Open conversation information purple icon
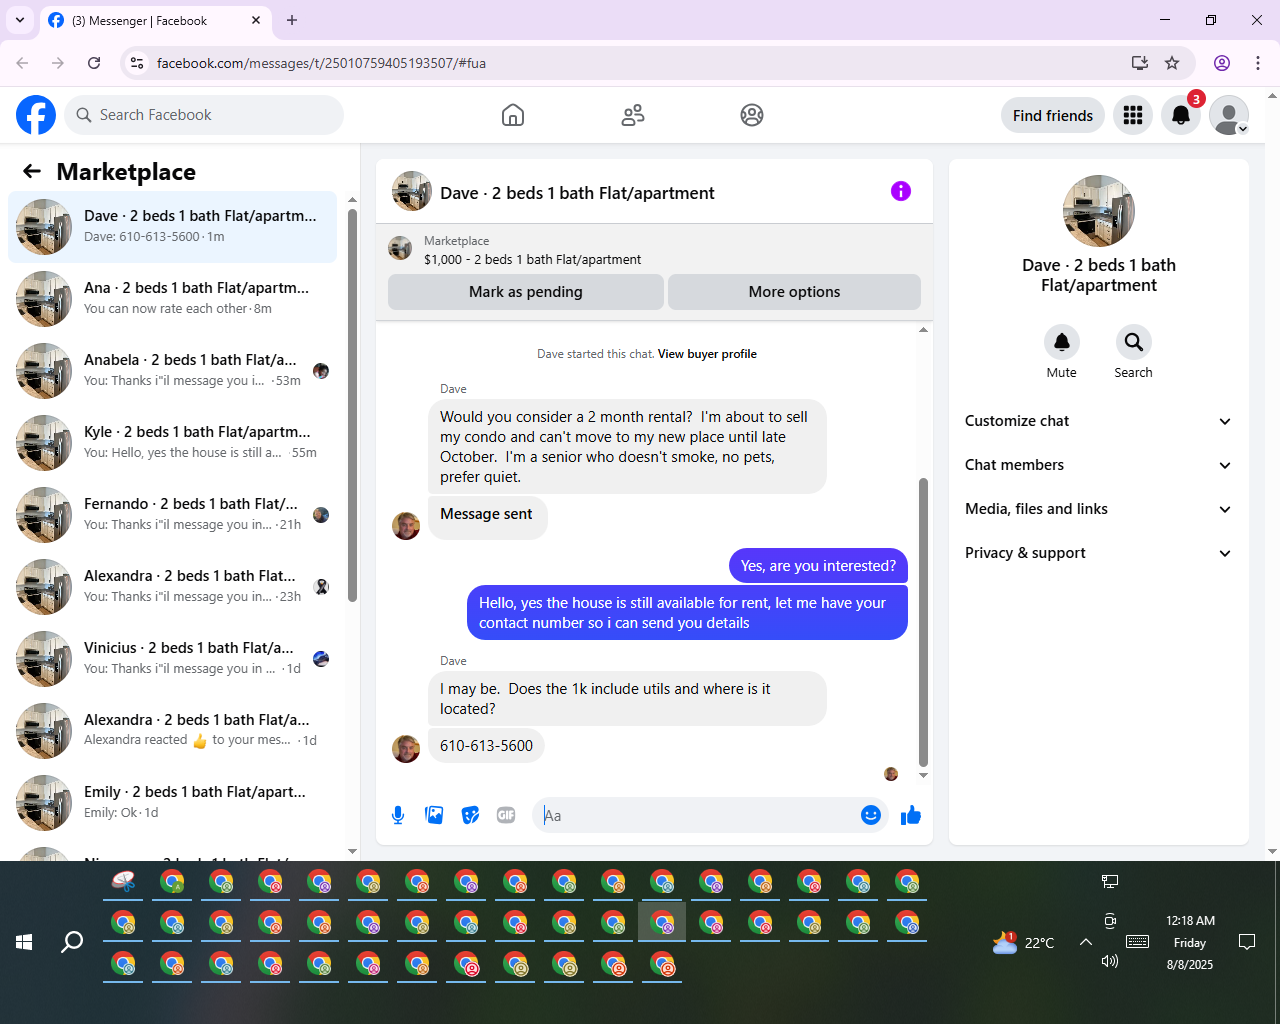This screenshot has height=1024, width=1280. pos(901,191)
